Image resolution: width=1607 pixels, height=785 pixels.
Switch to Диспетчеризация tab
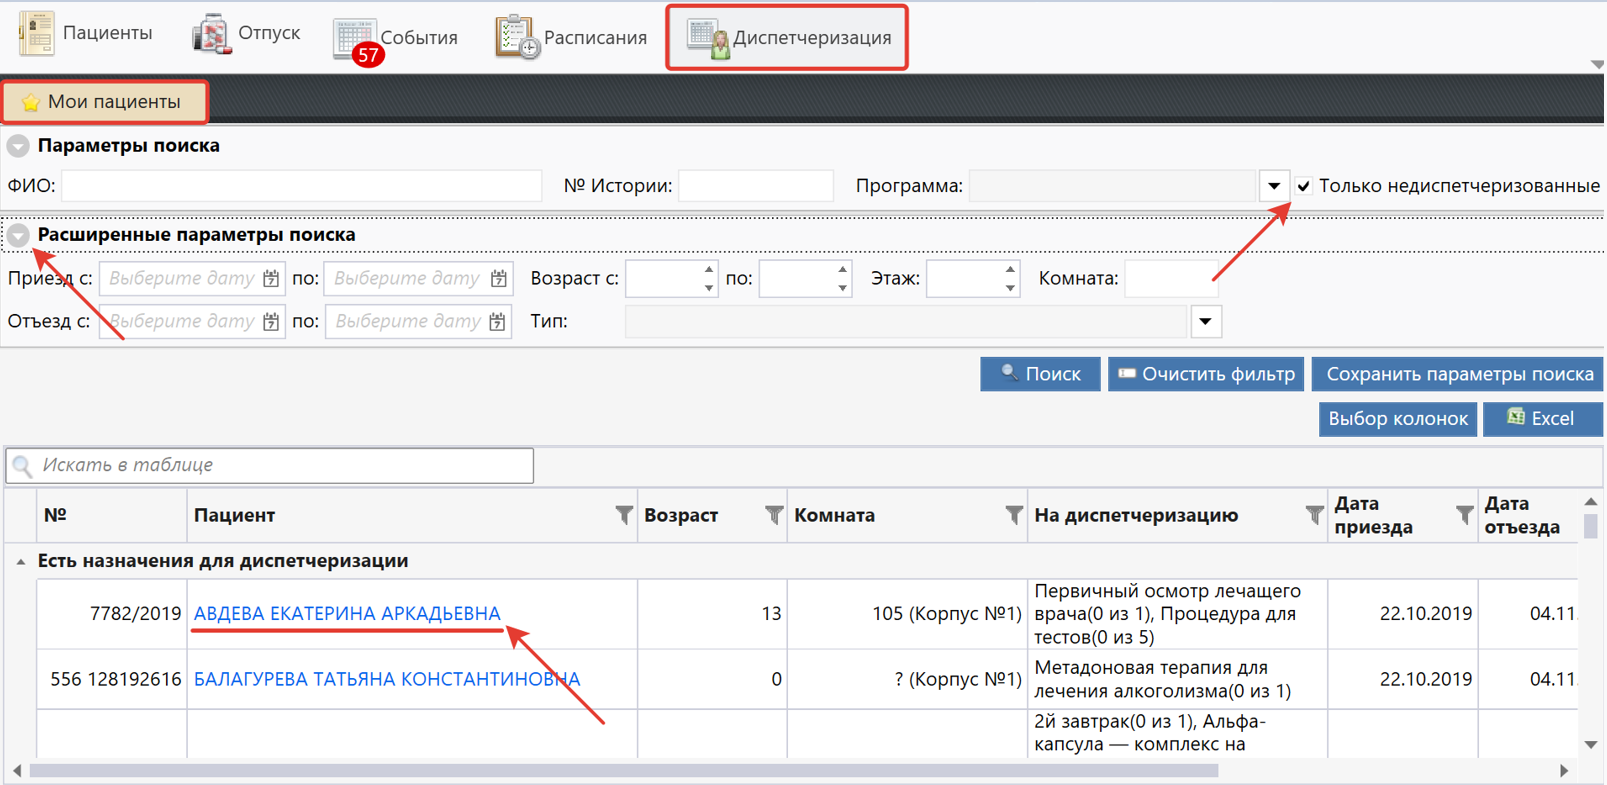click(788, 38)
